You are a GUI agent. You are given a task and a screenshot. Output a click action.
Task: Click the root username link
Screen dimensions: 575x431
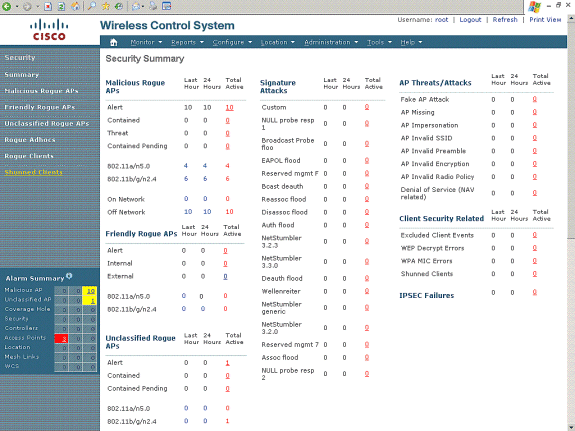[442, 20]
